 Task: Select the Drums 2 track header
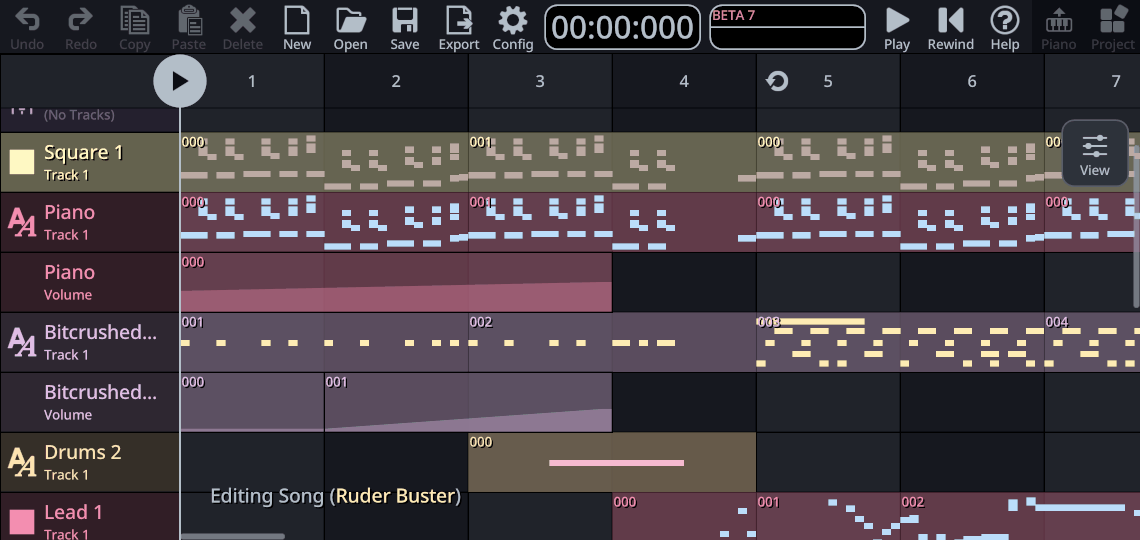point(90,462)
